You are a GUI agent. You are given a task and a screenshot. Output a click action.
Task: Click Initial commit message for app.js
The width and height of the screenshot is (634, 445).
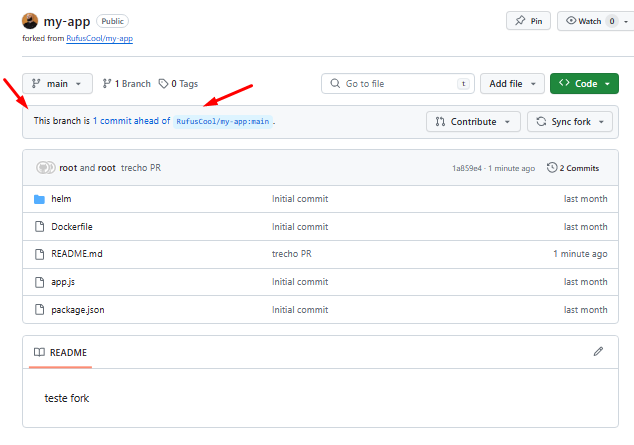[x=300, y=282]
